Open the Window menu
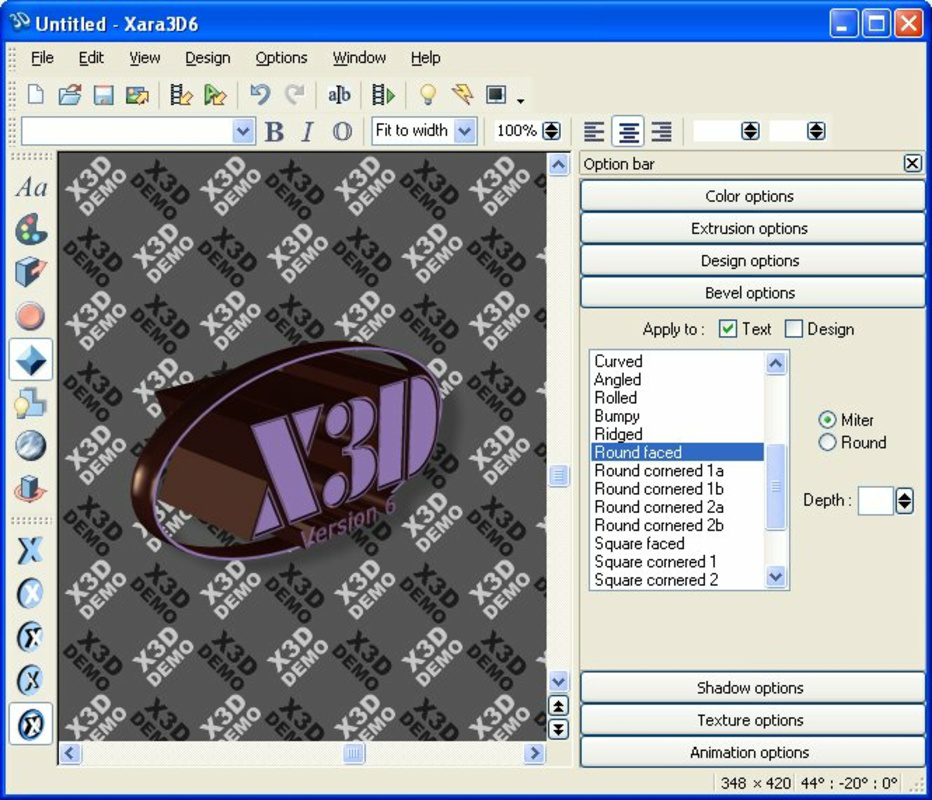Viewport: 932px width, 800px height. [359, 58]
